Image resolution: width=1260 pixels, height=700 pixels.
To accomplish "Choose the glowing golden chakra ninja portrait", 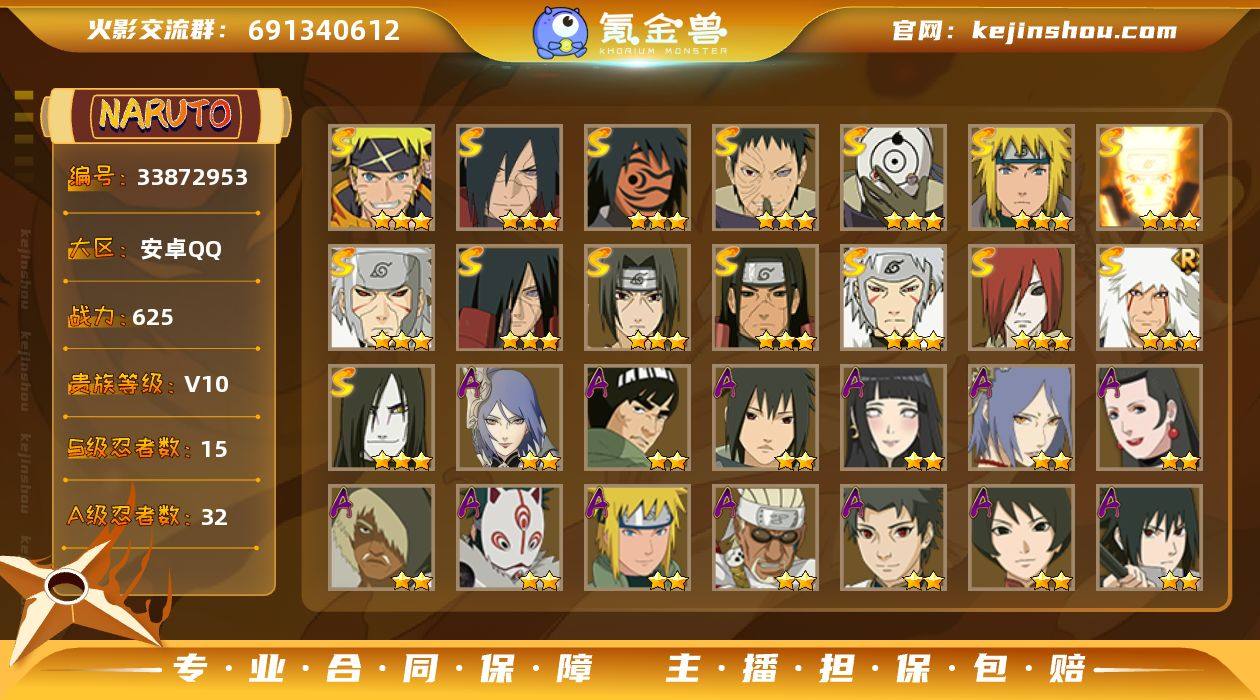I will tap(1149, 178).
